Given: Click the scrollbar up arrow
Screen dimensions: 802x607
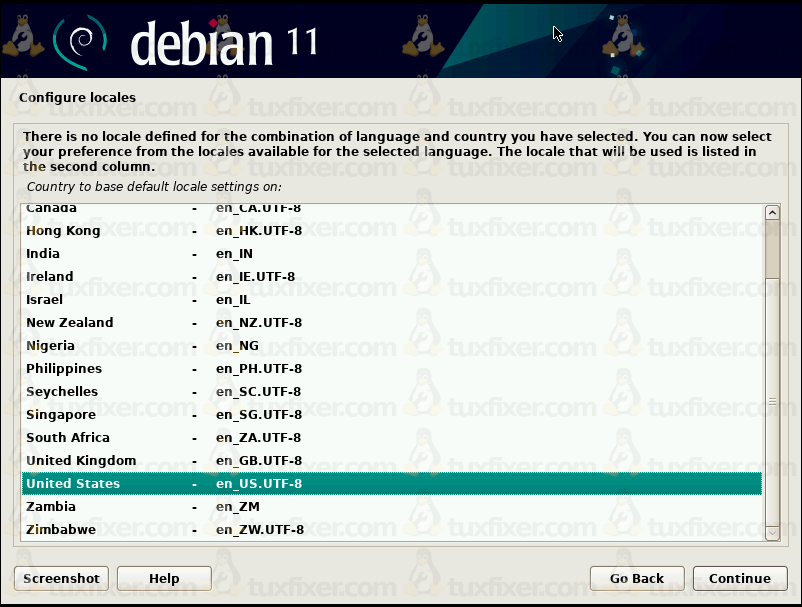Looking at the screenshot, I should coord(771,213).
